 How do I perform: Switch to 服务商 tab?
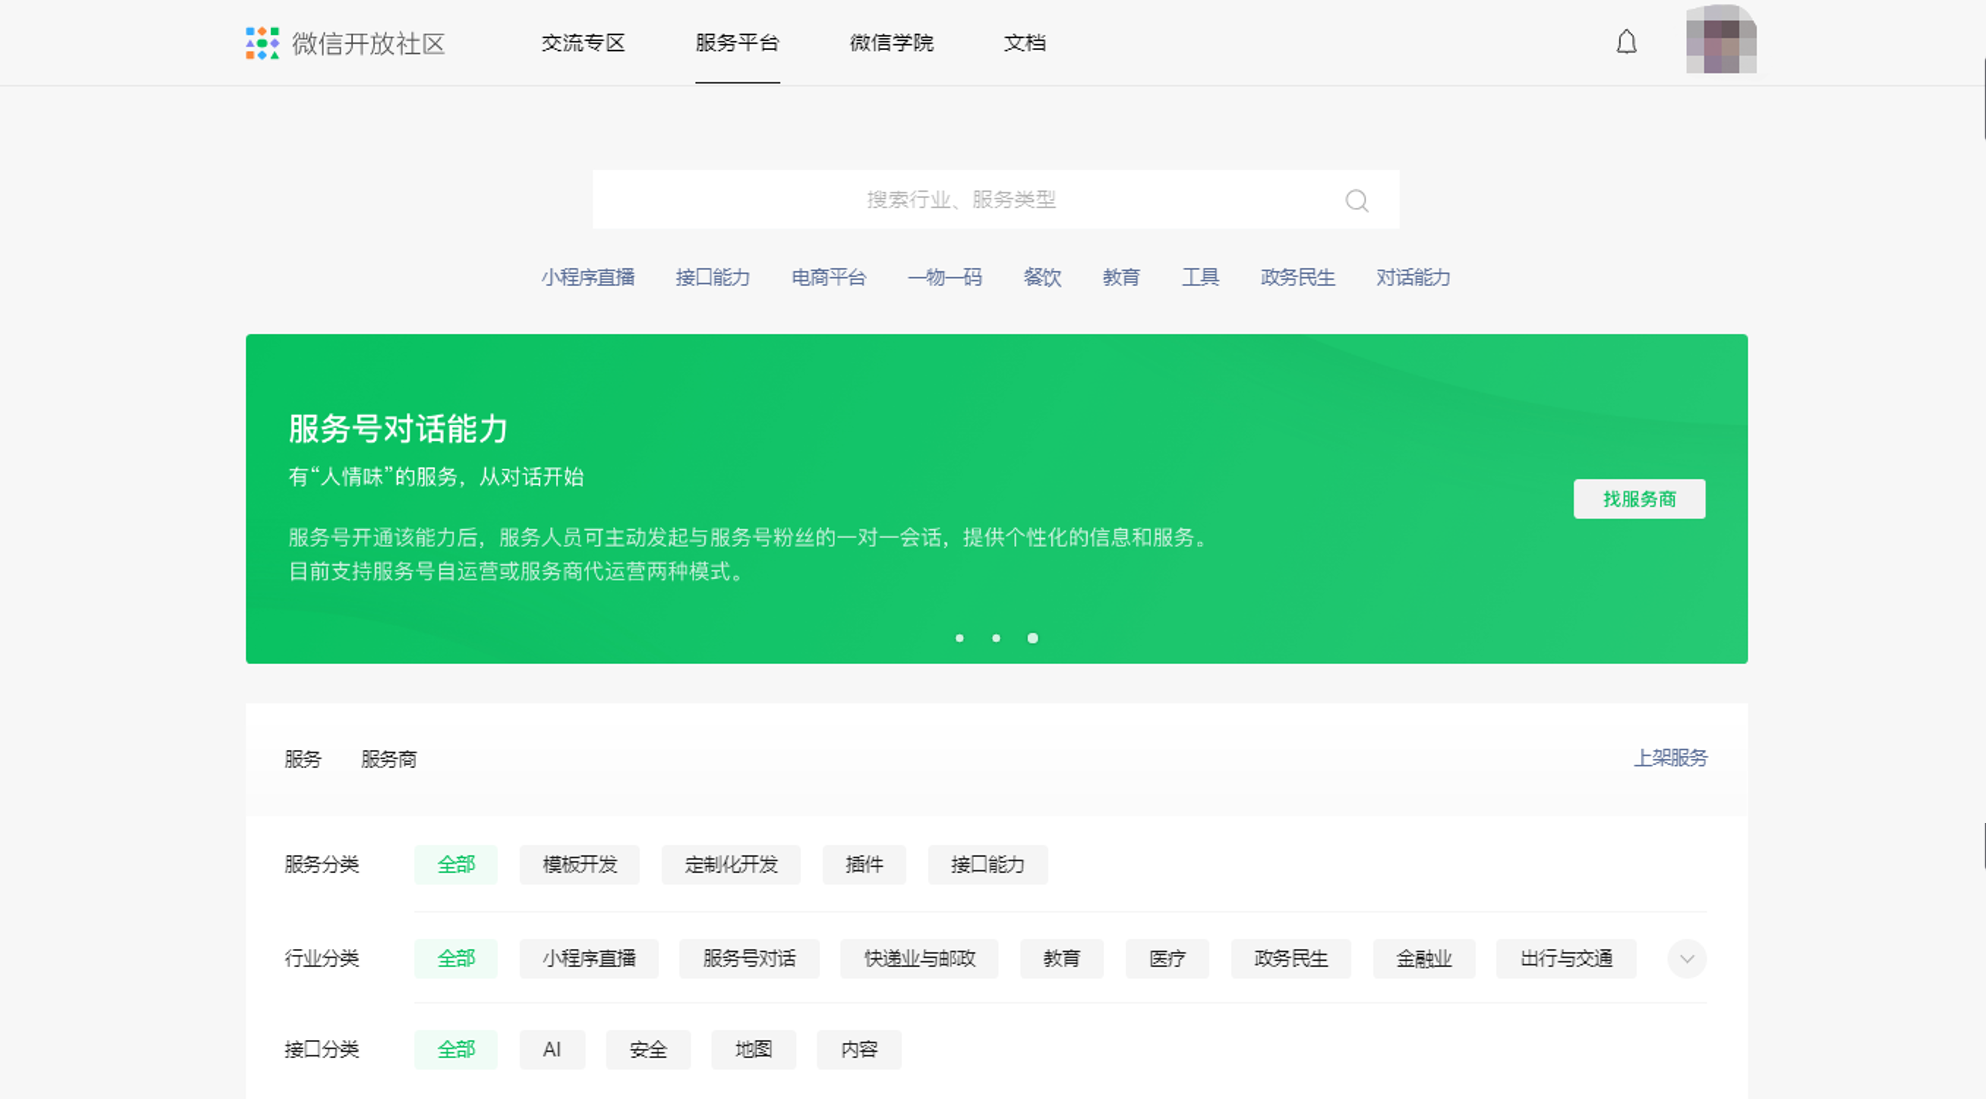(388, 759)
